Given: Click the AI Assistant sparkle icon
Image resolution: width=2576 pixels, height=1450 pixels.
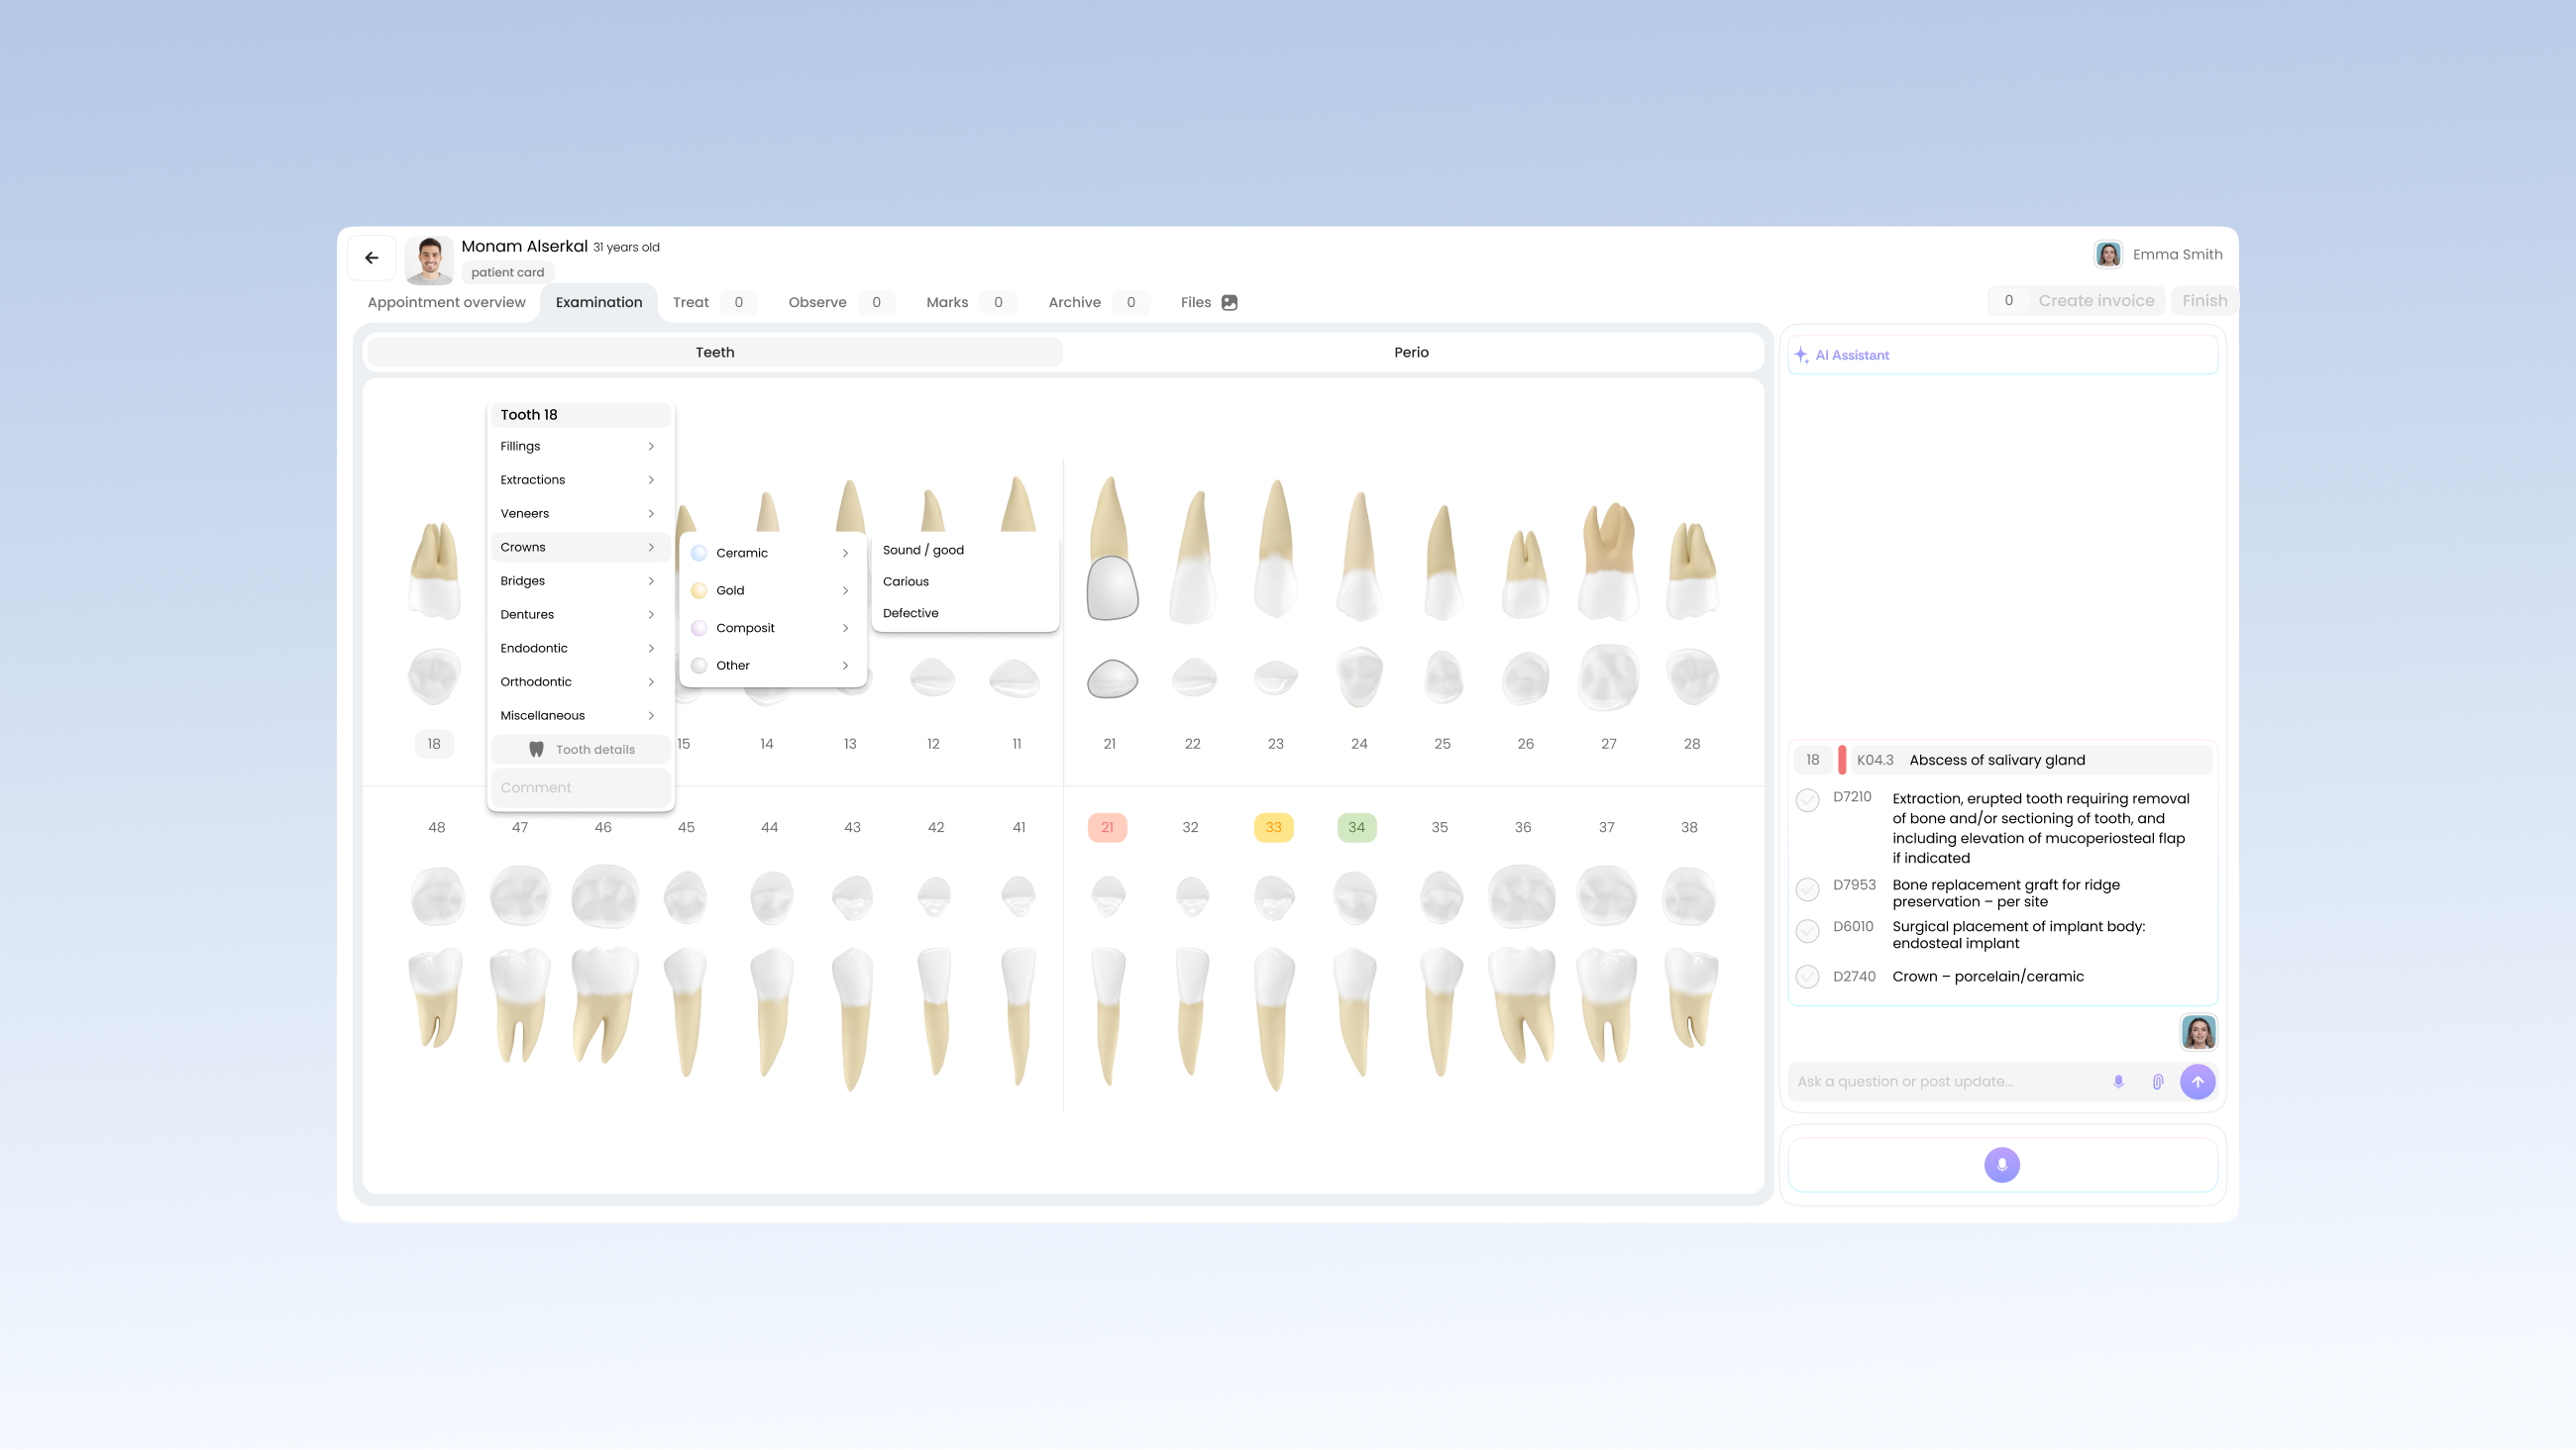Looking at the screenshot, I should pos(1801,355).
